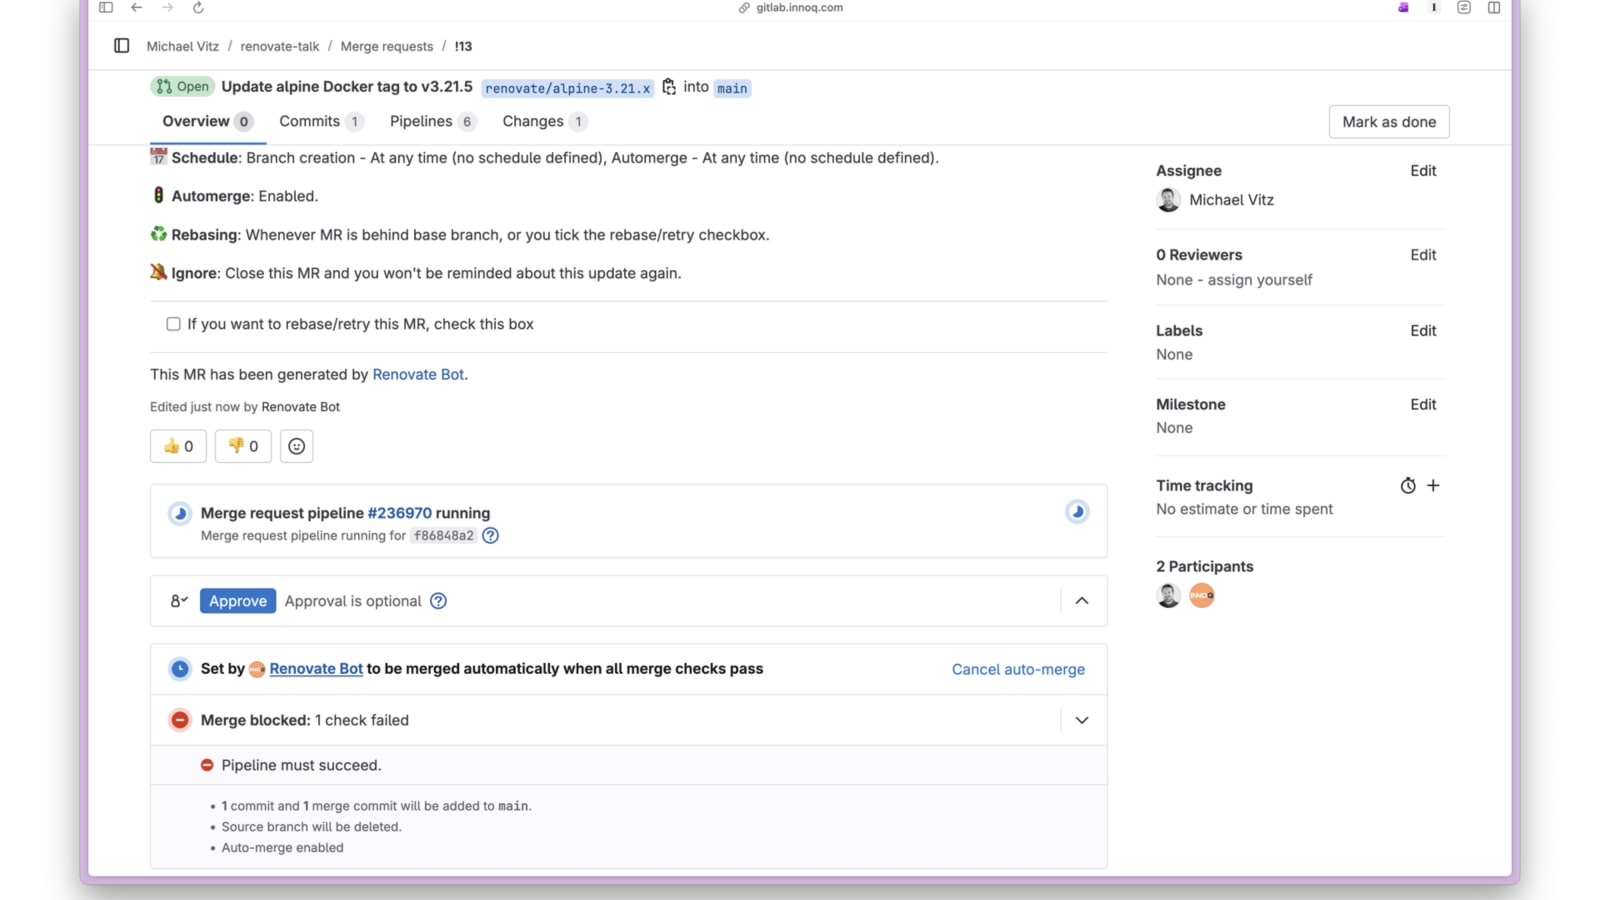Open the Changes tab

coord(545,121)
